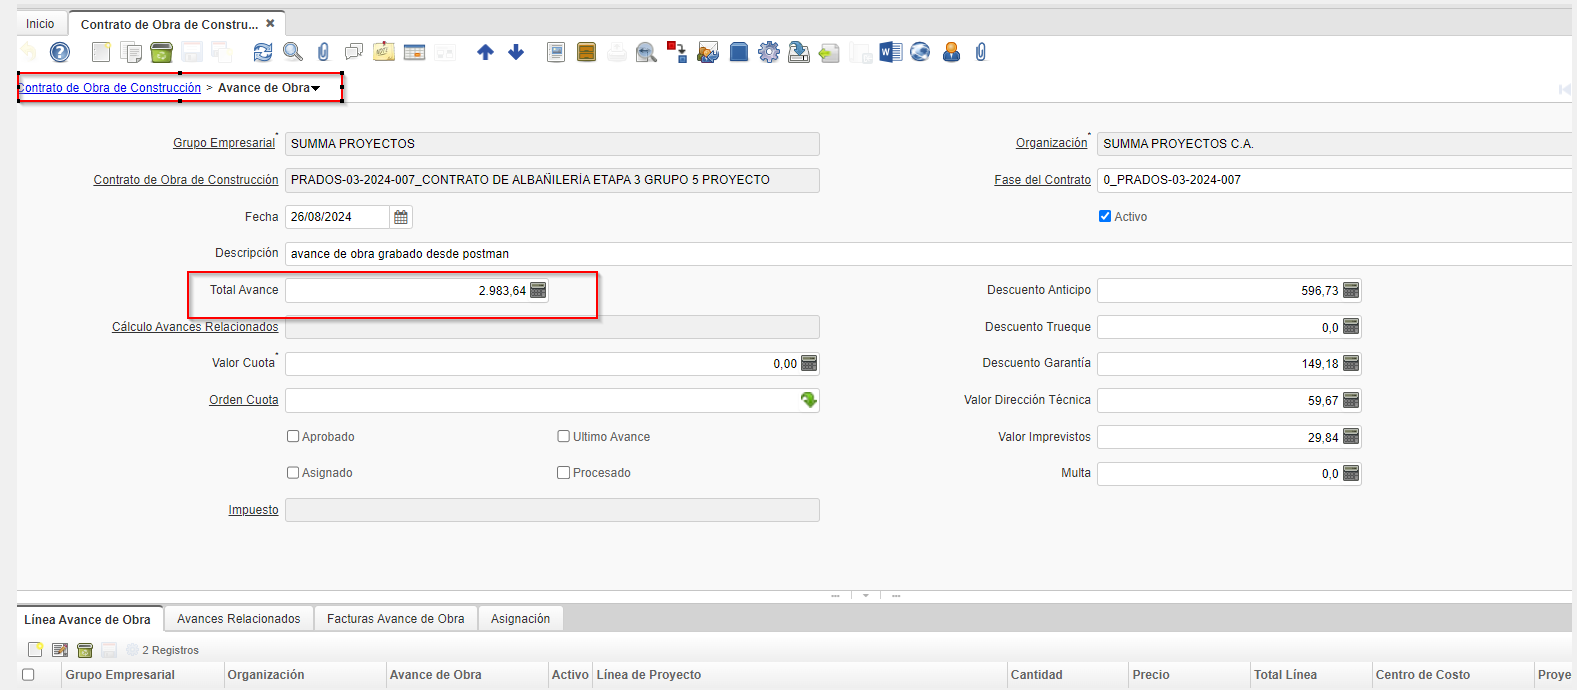Click into the Descripción text field
This screenshot has width=1577, height=690.
click(900, 254)
